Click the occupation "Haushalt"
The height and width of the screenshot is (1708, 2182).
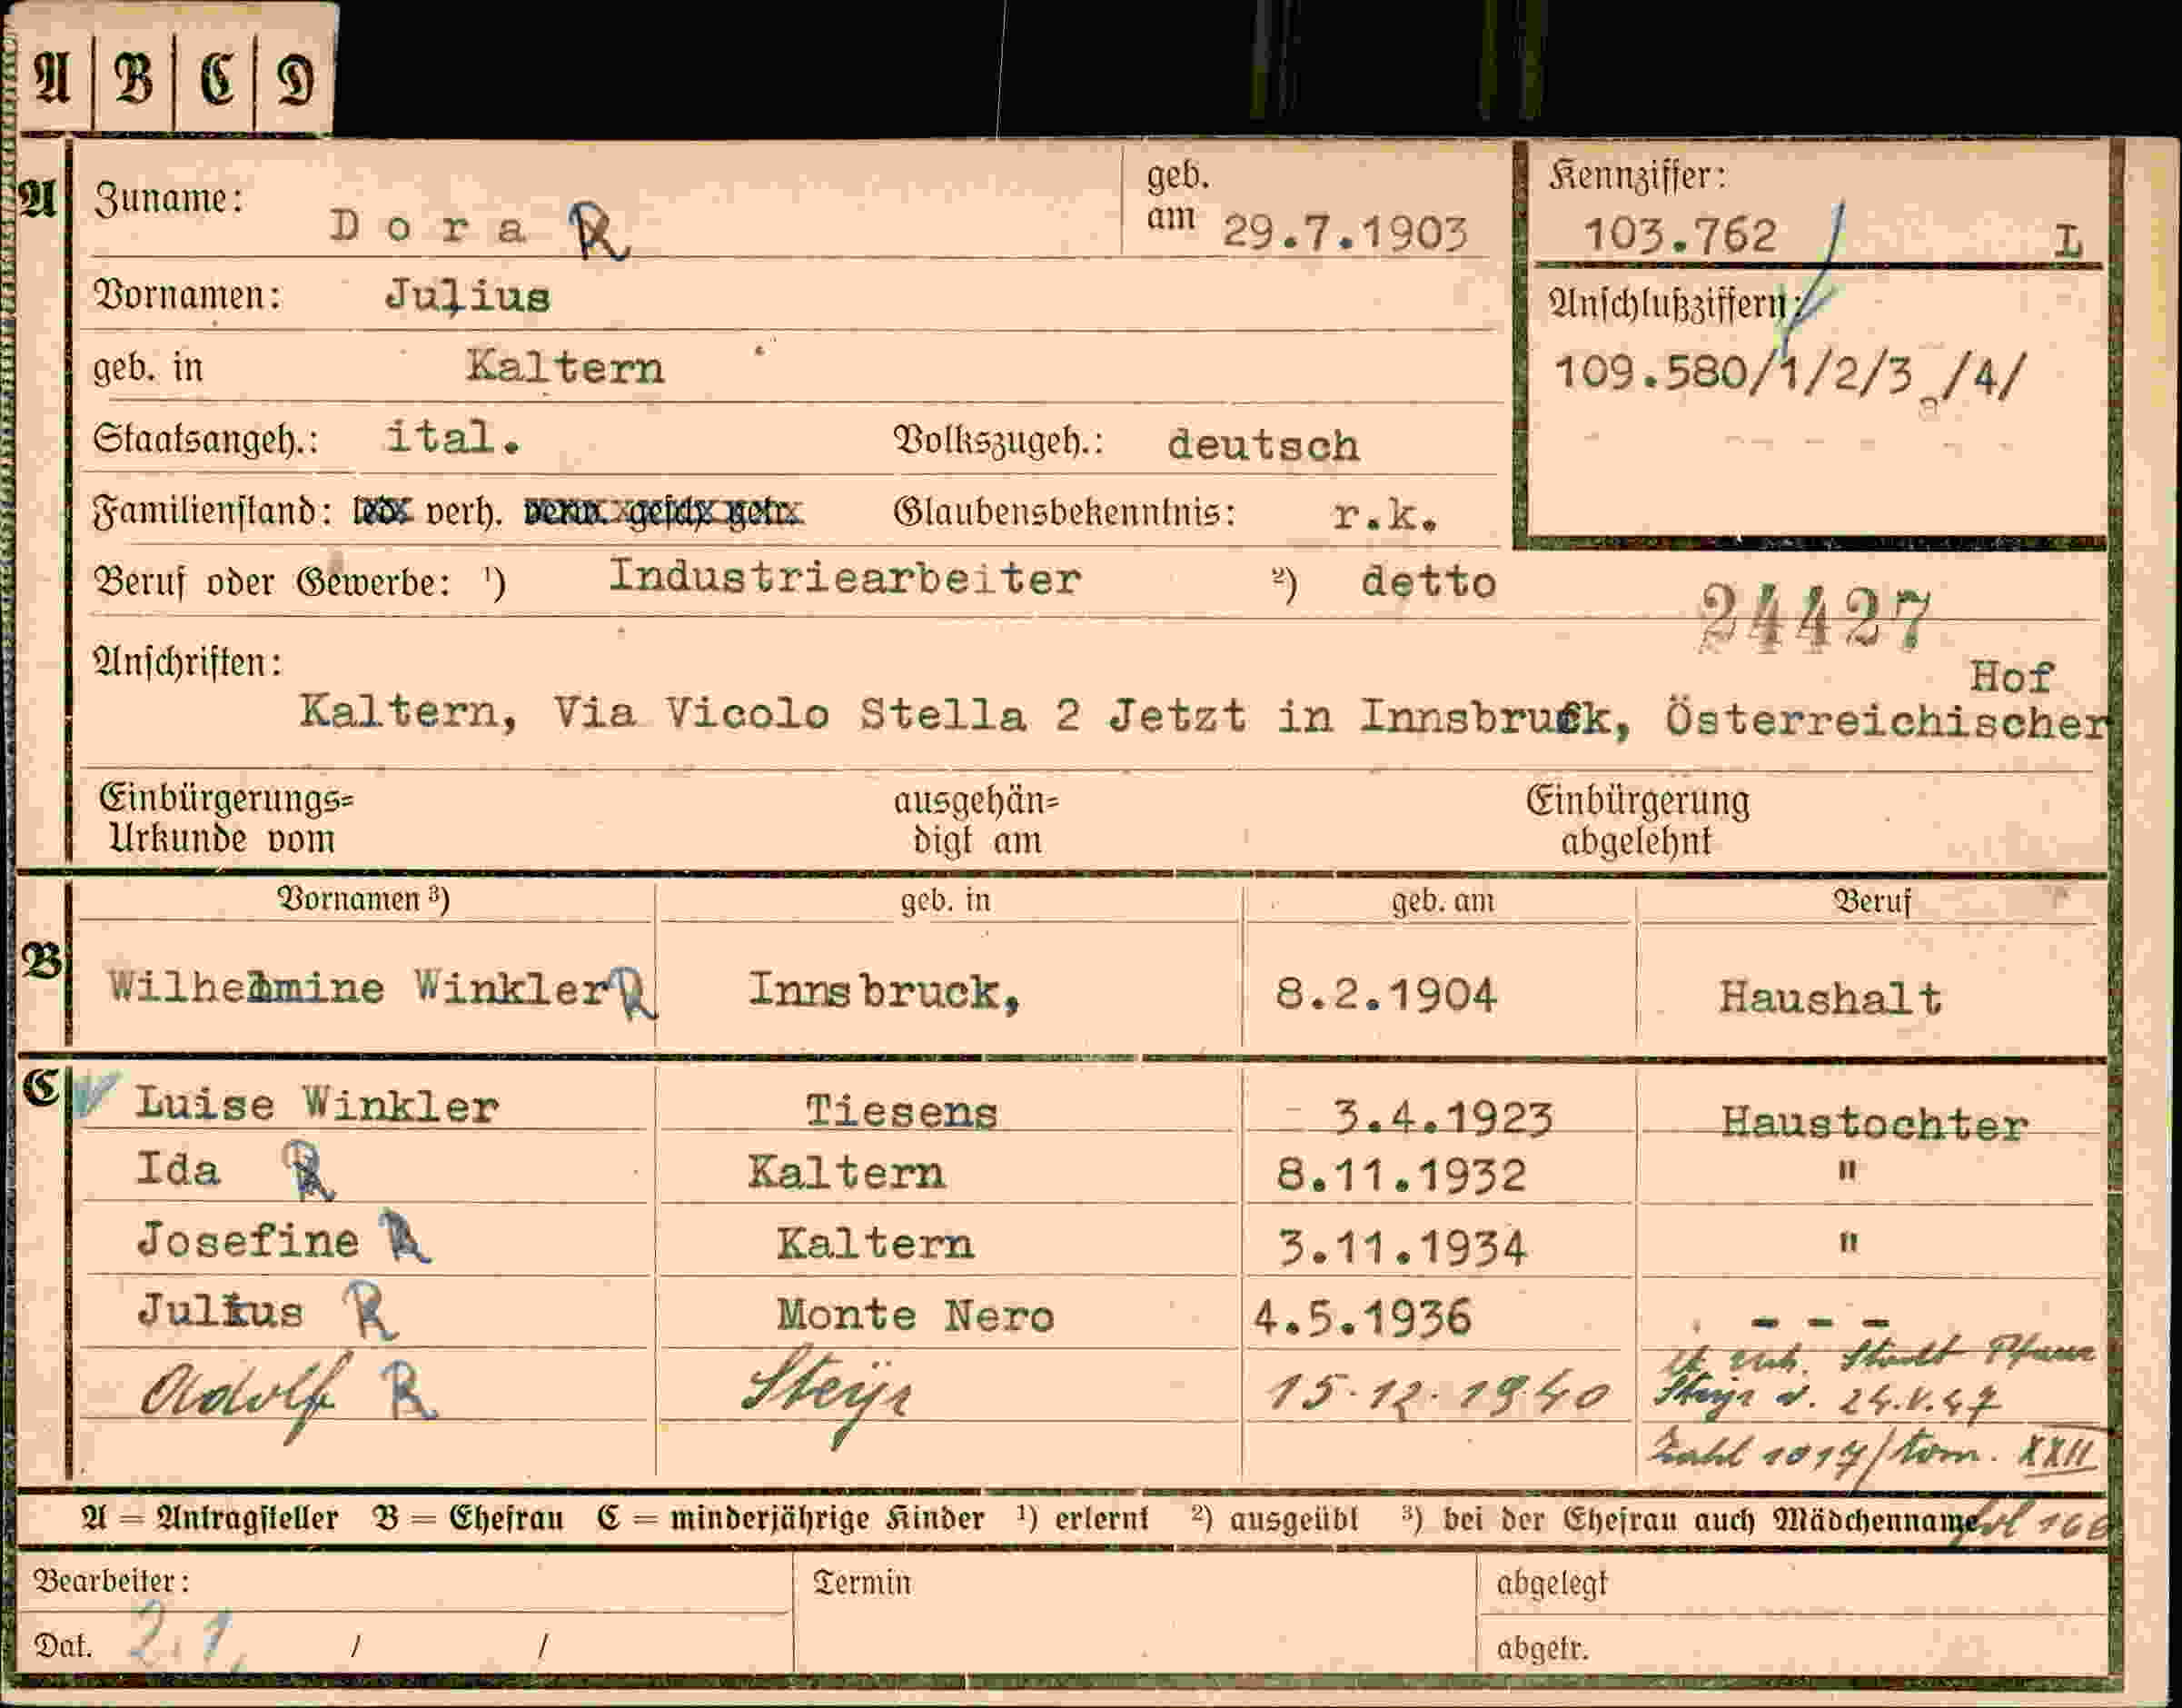pos(1830,998)
